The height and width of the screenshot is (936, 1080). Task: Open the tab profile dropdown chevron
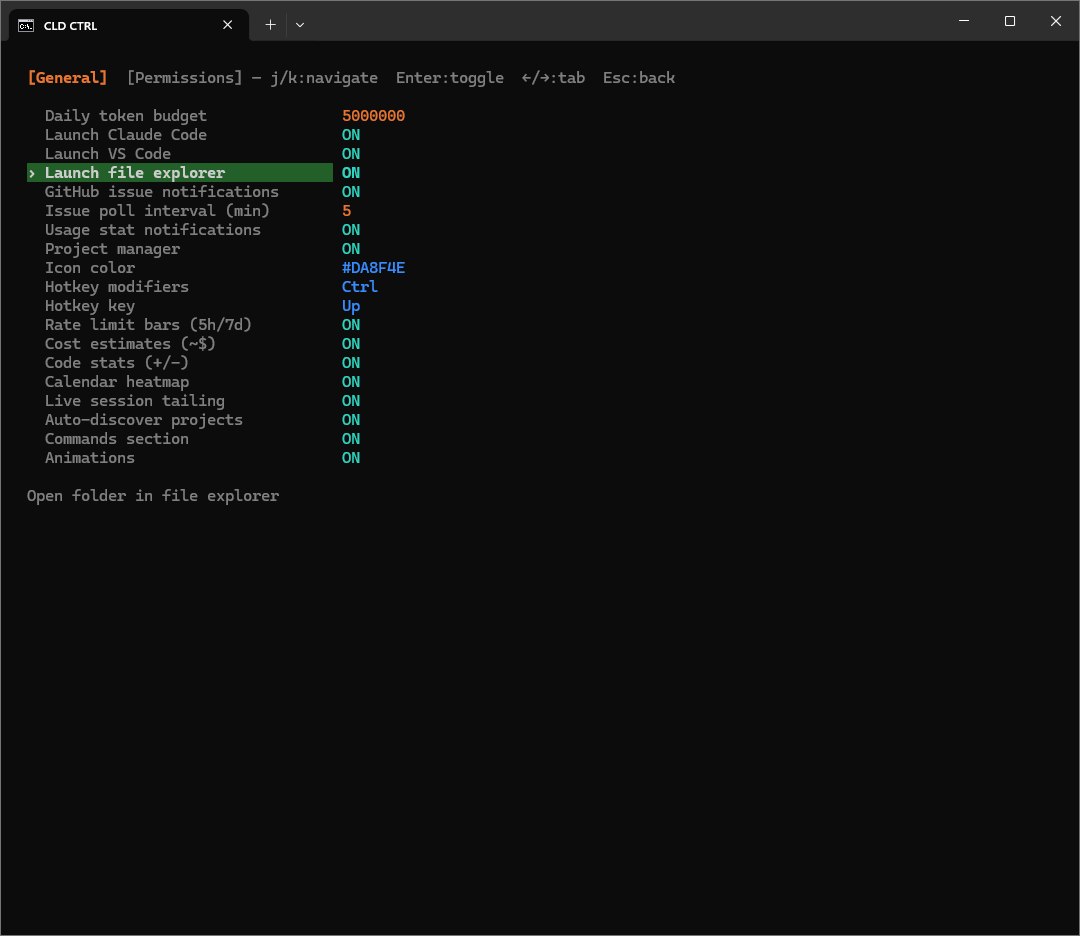tap(300, 25)
